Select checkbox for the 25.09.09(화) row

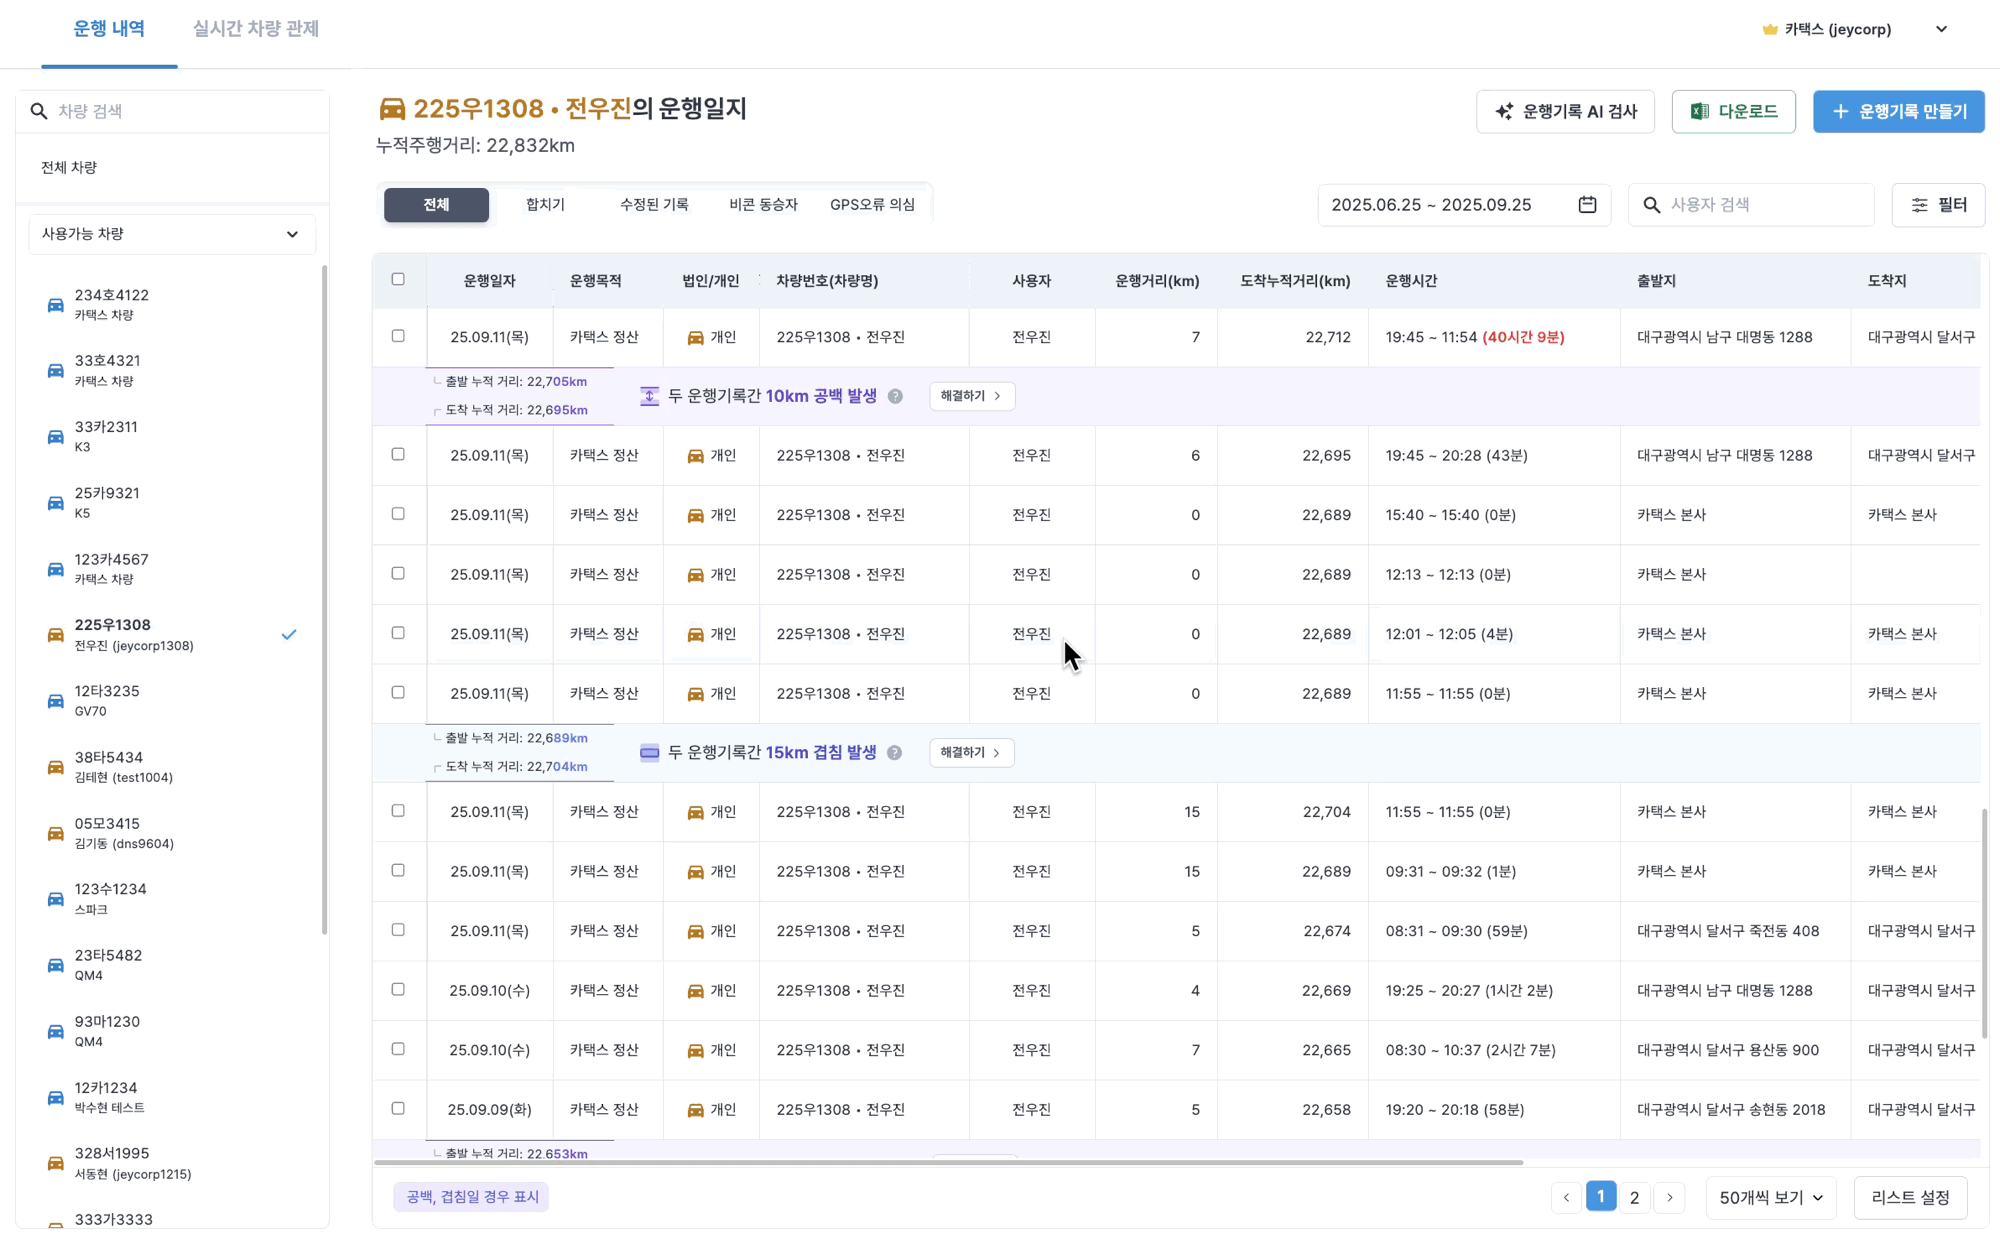point(398,1108)
